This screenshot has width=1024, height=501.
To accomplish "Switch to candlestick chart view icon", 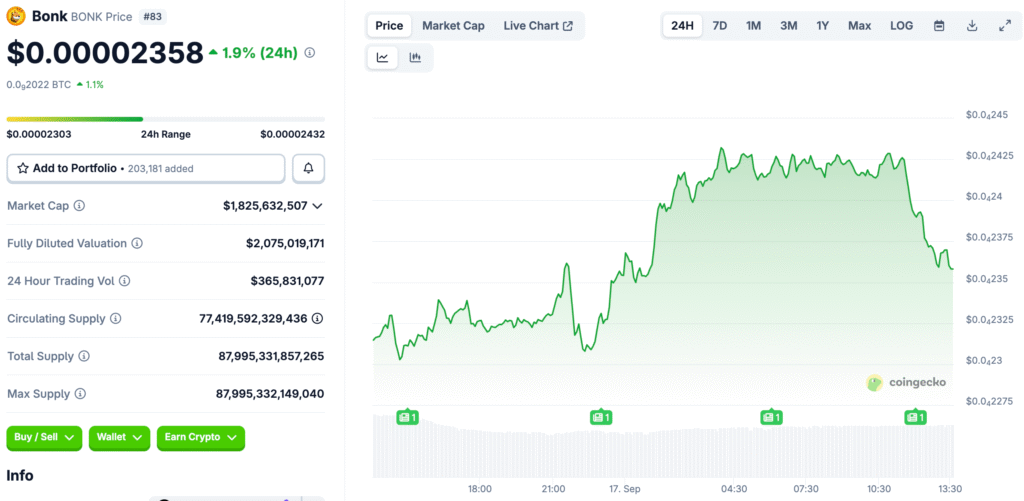I will point(415,58).
